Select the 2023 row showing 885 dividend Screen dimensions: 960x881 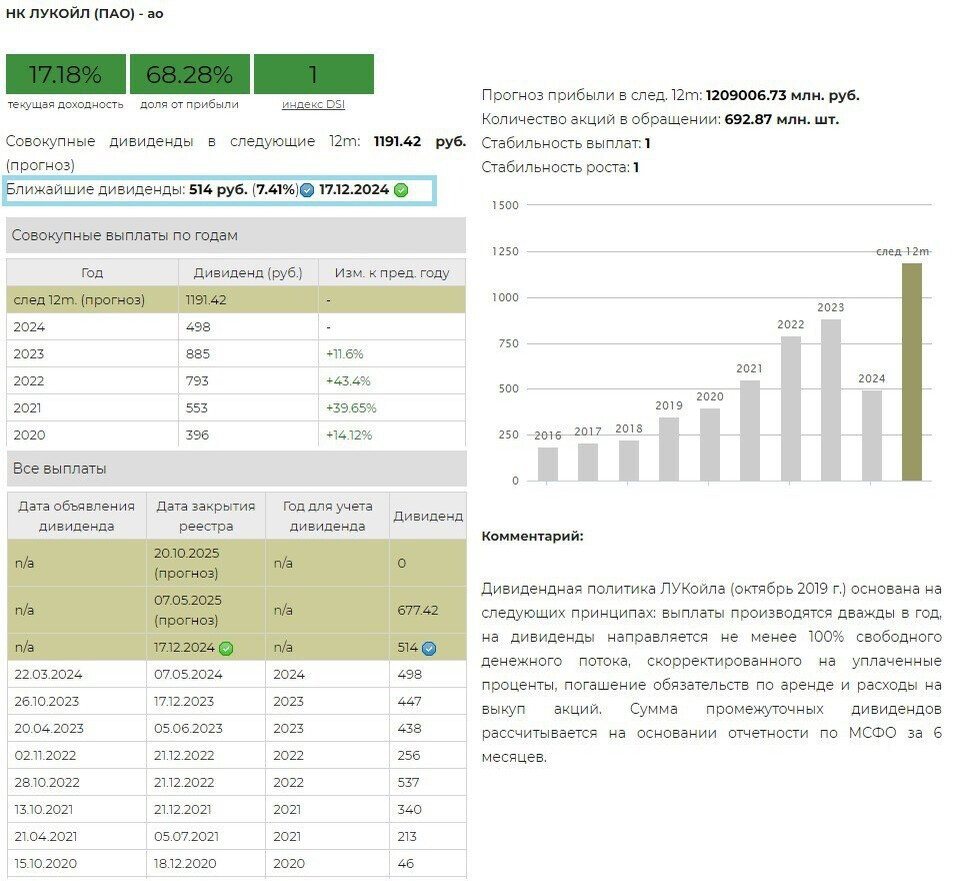coord(236,354)
